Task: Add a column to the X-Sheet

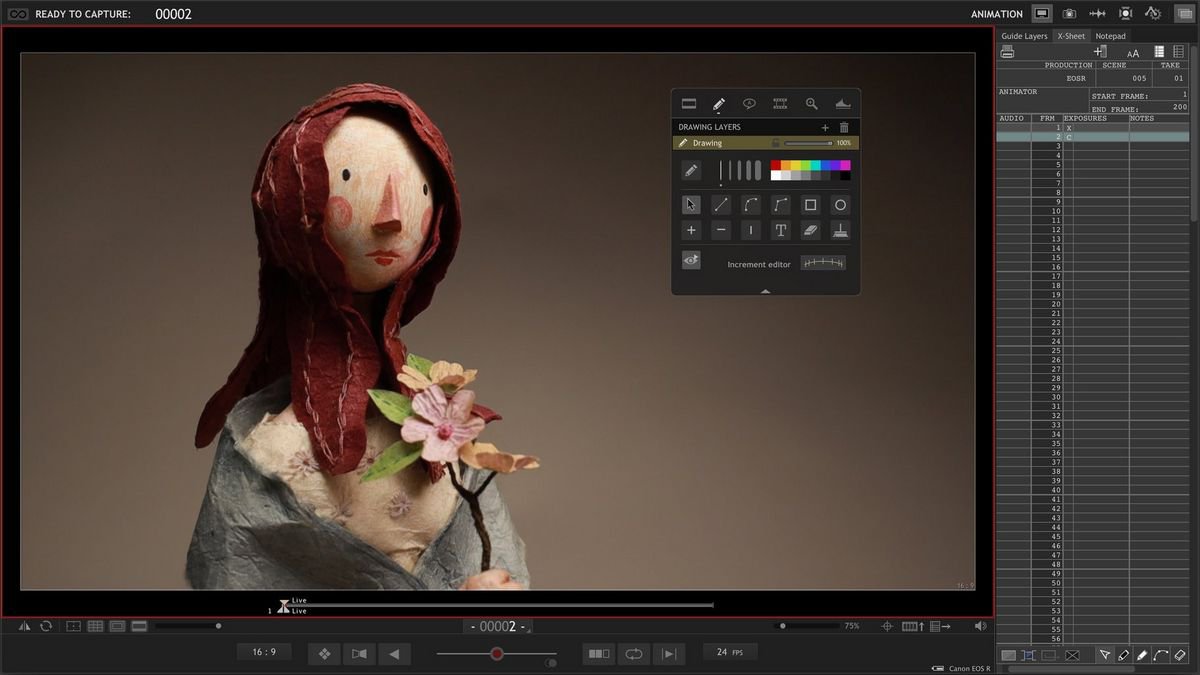Action: (x=1100, y=51)
